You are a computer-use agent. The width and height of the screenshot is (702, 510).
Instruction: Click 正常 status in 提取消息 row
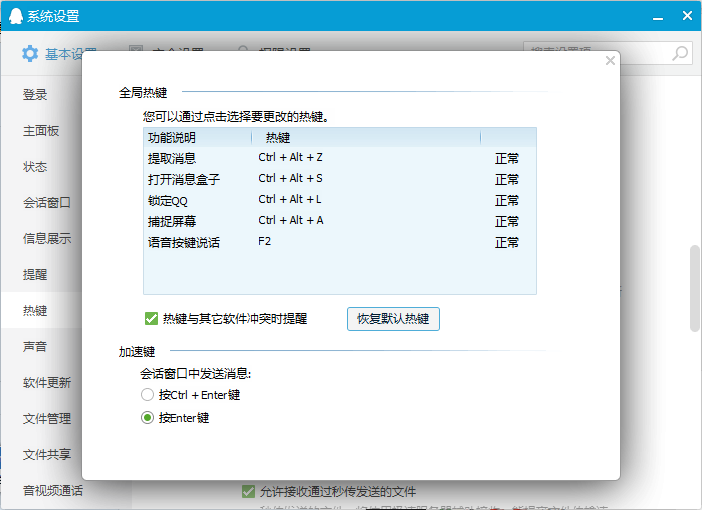tap(507, 158)
